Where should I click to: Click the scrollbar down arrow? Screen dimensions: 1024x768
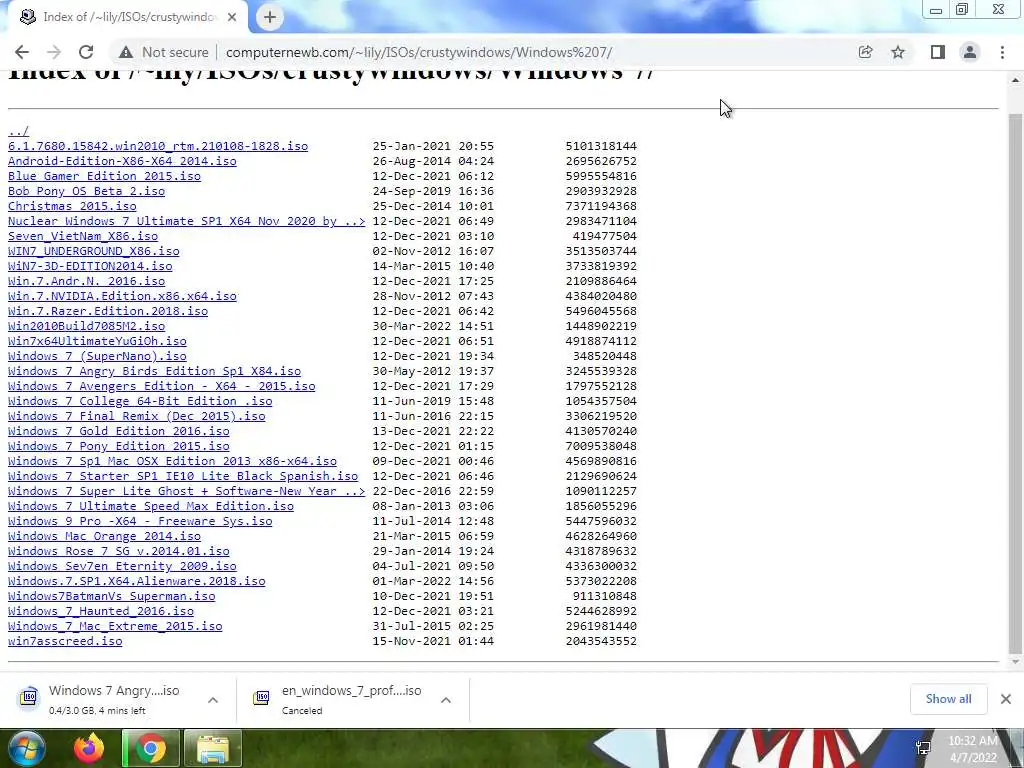coord(1015,662)
